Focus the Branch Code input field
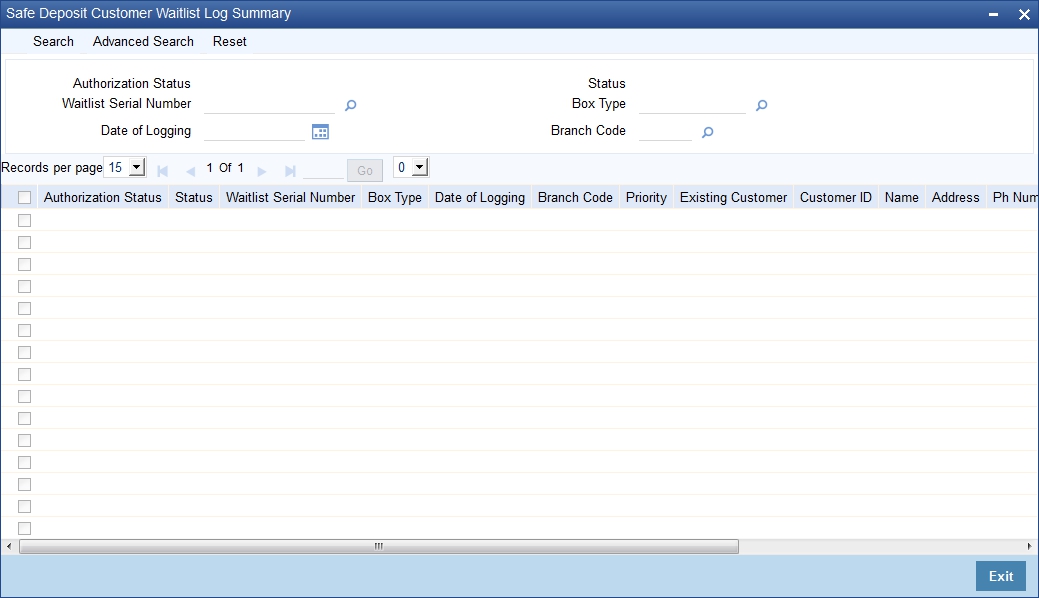This screenshot has height=598, width=1039. 665,131
